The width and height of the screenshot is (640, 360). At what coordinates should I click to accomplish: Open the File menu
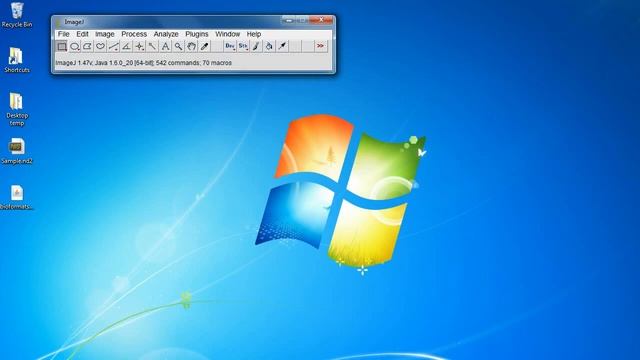[64, 34]
